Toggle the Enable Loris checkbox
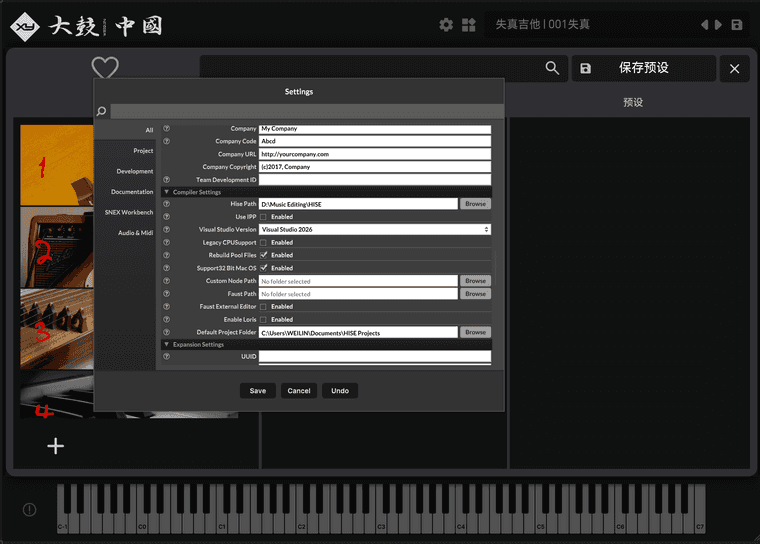This screenshot has width=760, height=544. click(263, 319)
